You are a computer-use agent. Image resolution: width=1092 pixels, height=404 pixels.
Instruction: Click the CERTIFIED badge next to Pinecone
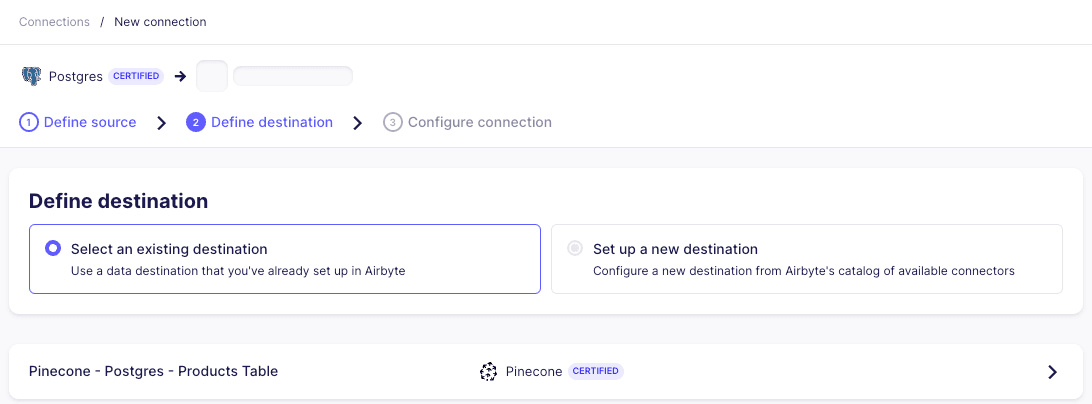596,371
